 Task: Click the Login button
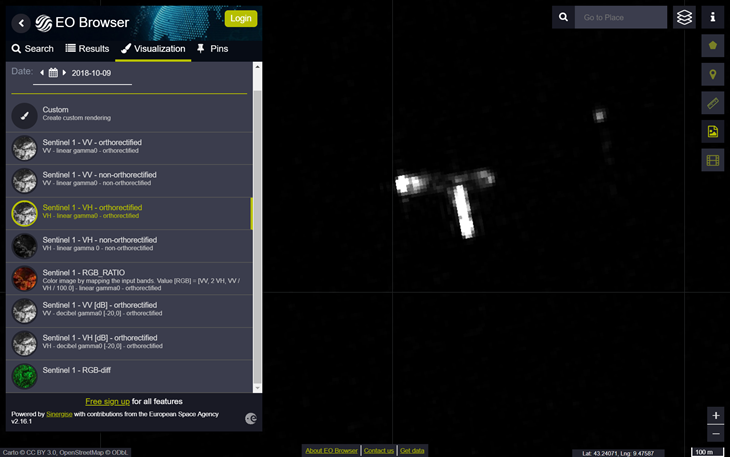[x=241, y=19]
